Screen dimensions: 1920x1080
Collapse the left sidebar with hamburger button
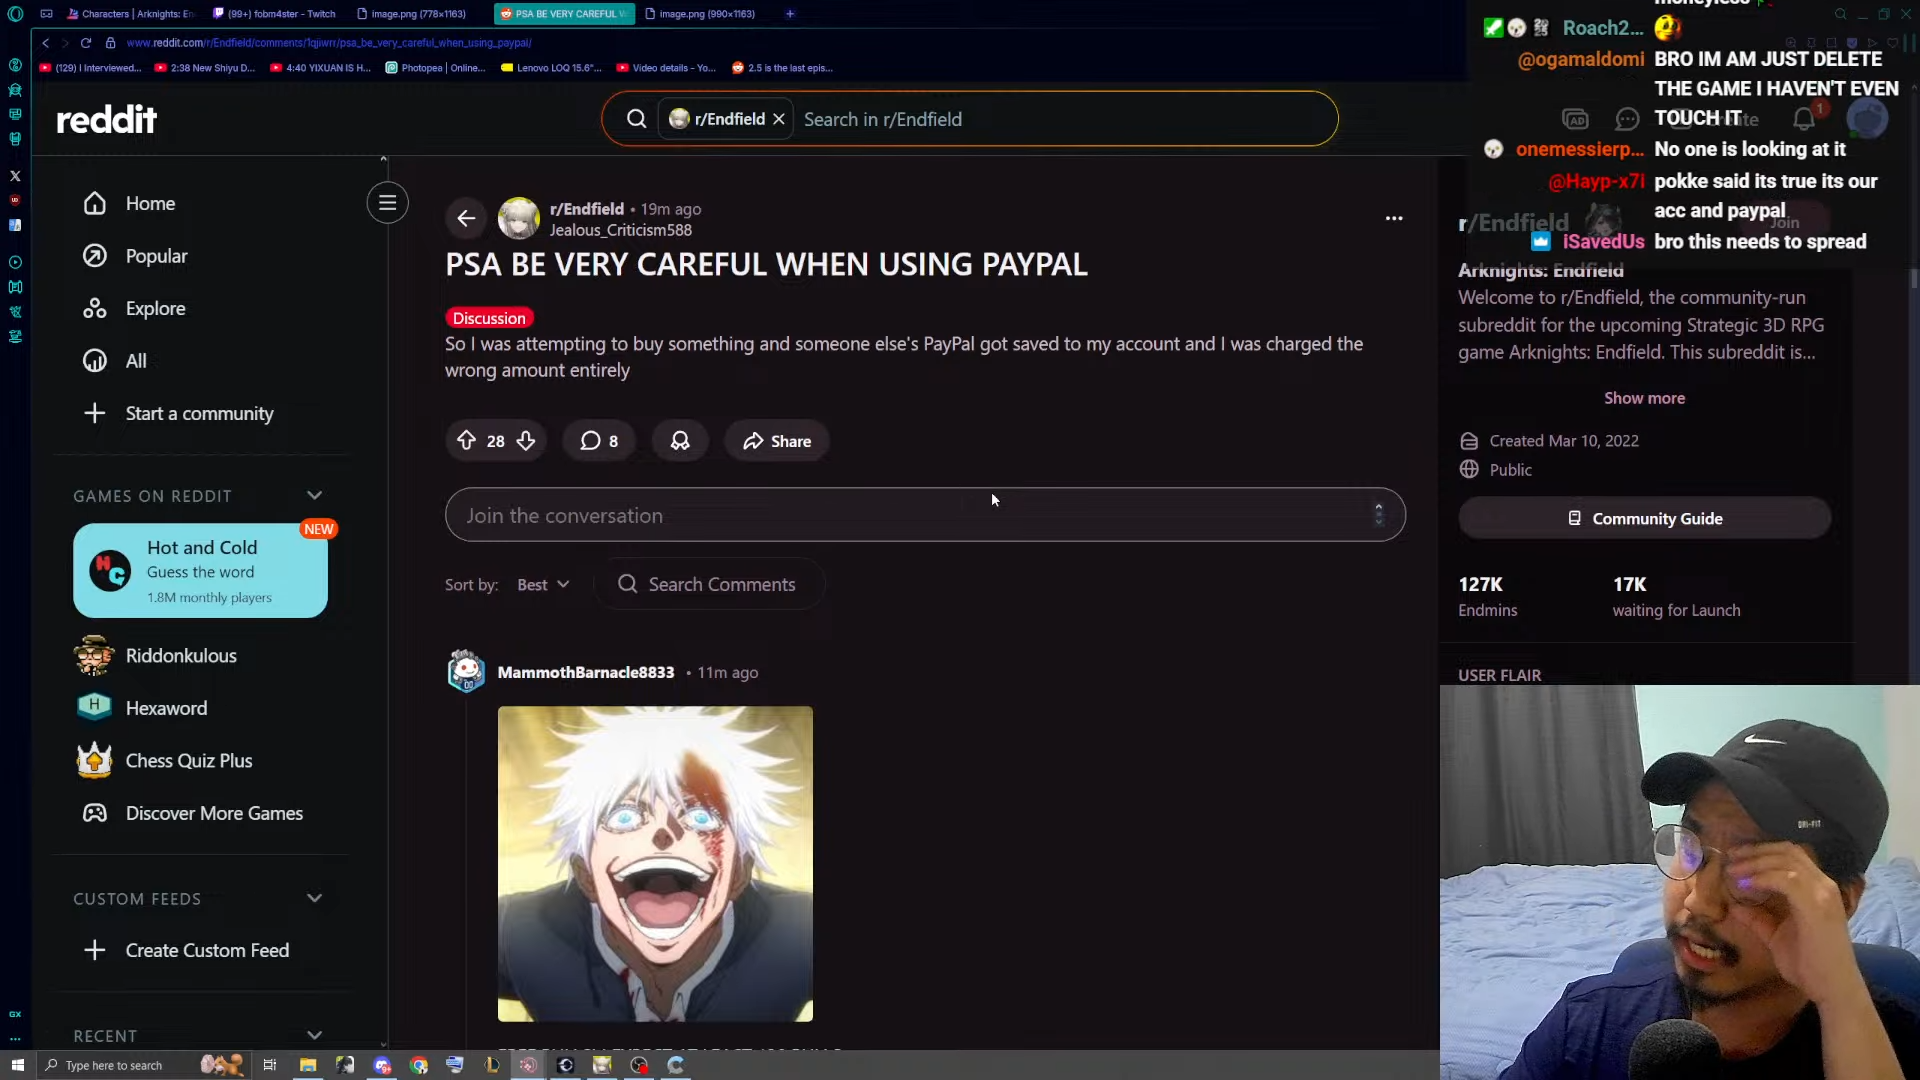pyautogui.click(x=387, y=203)
